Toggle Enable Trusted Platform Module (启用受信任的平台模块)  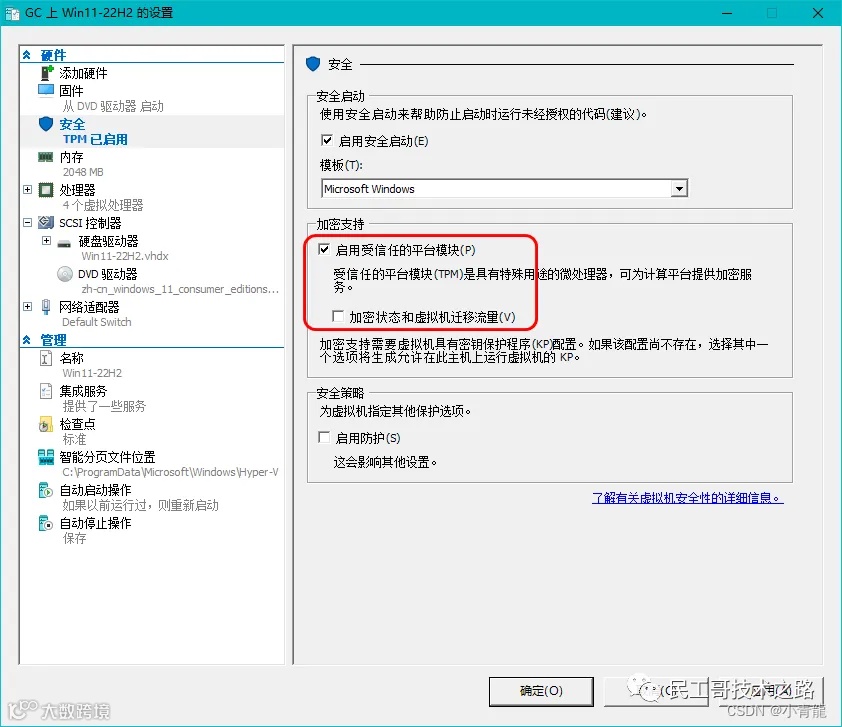point(324,250)
